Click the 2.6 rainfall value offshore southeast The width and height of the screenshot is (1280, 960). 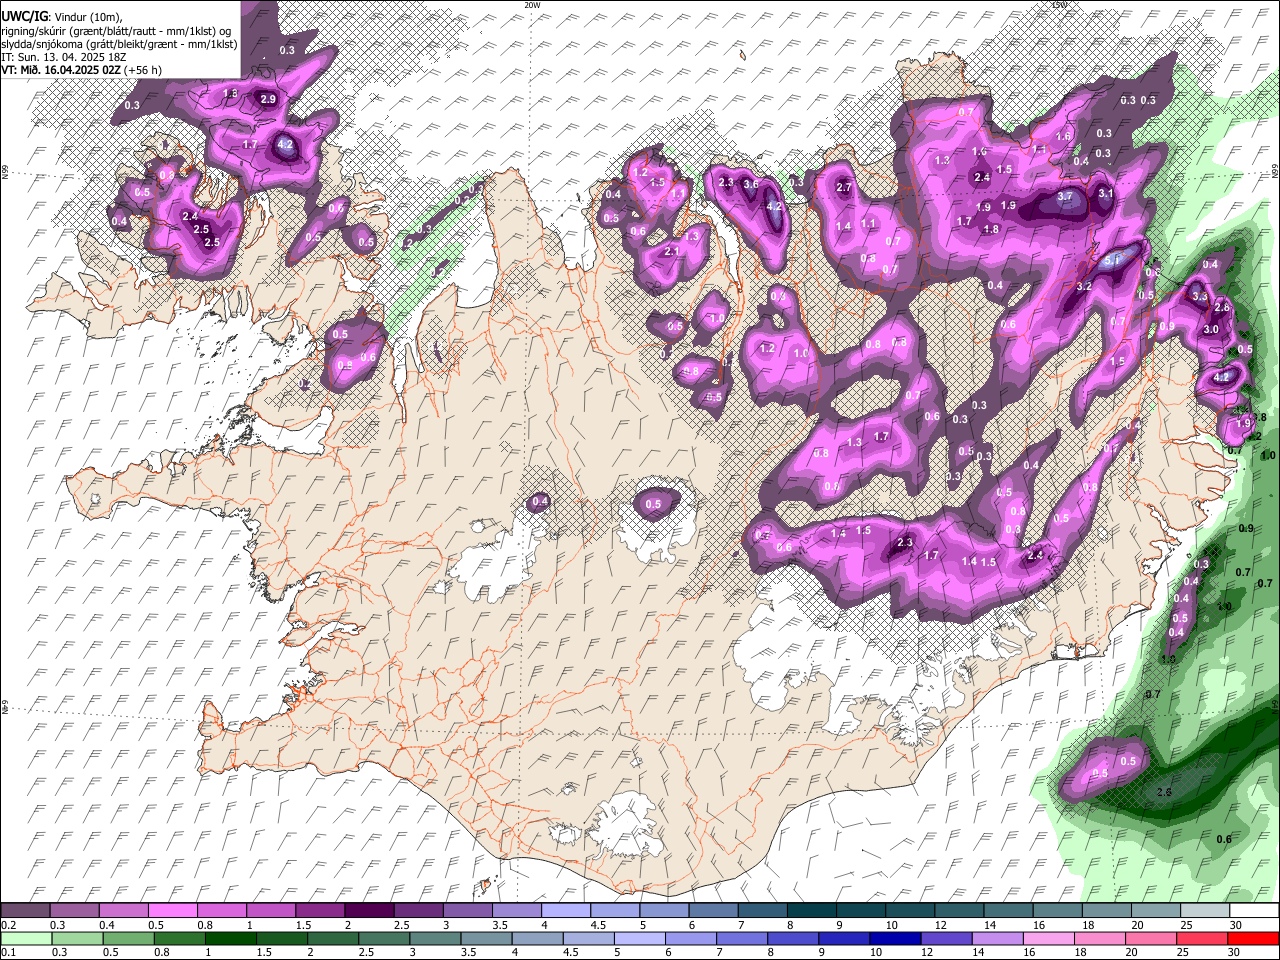(x=1164, y=792)
